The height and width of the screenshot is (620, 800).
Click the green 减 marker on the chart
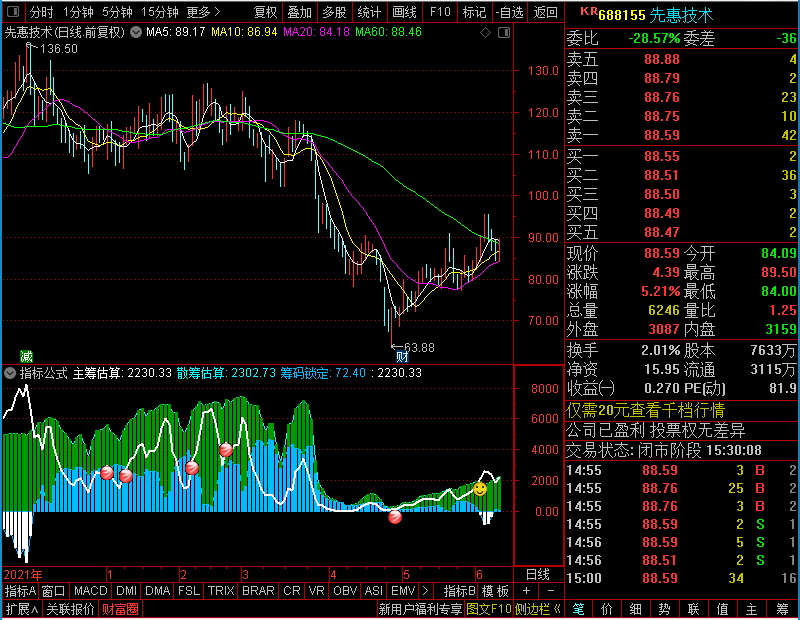pyautogui.click(x=26, y=356)
